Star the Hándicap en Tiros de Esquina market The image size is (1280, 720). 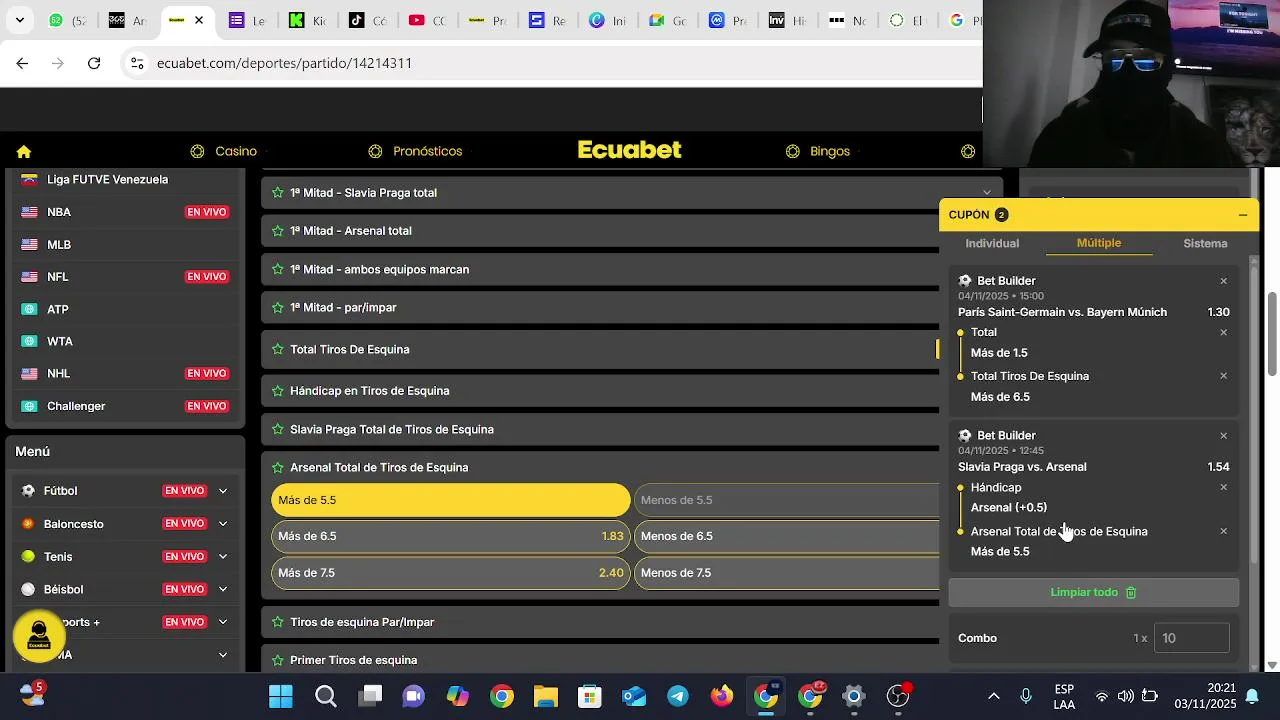[278, 391]
